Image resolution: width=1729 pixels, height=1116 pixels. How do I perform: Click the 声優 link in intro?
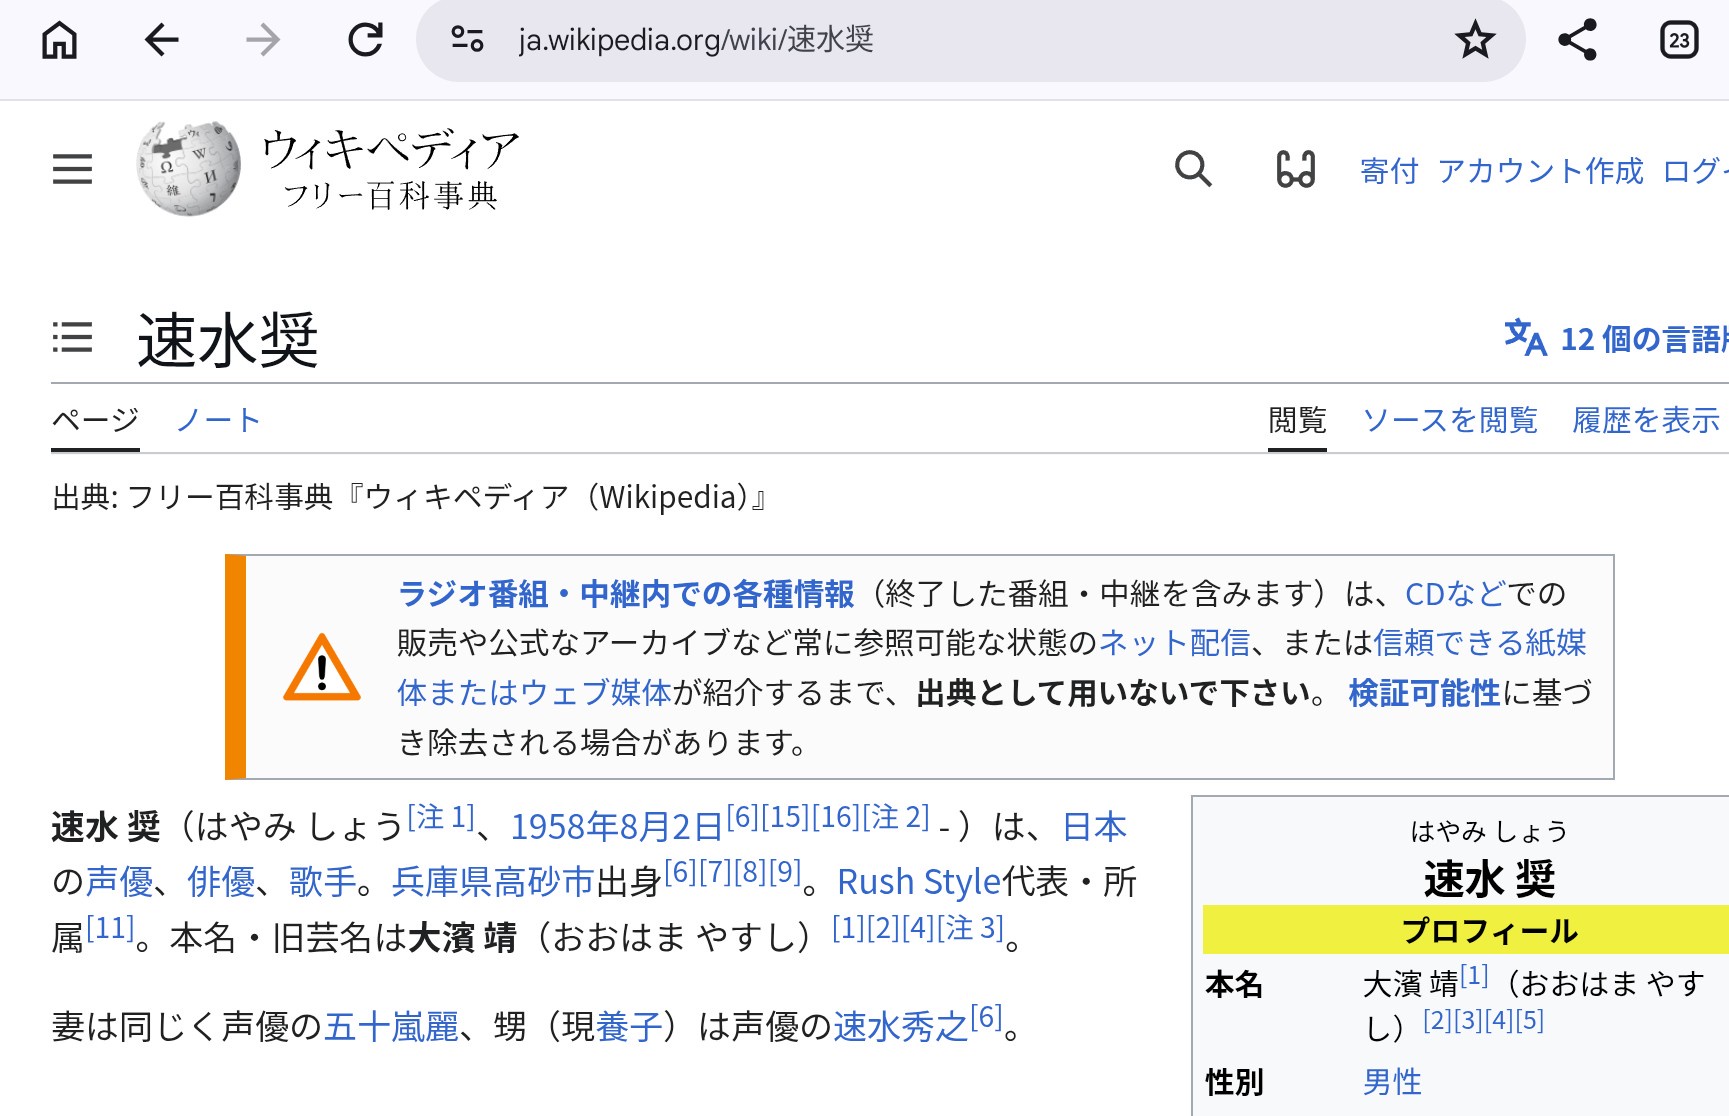click(119, 882)
